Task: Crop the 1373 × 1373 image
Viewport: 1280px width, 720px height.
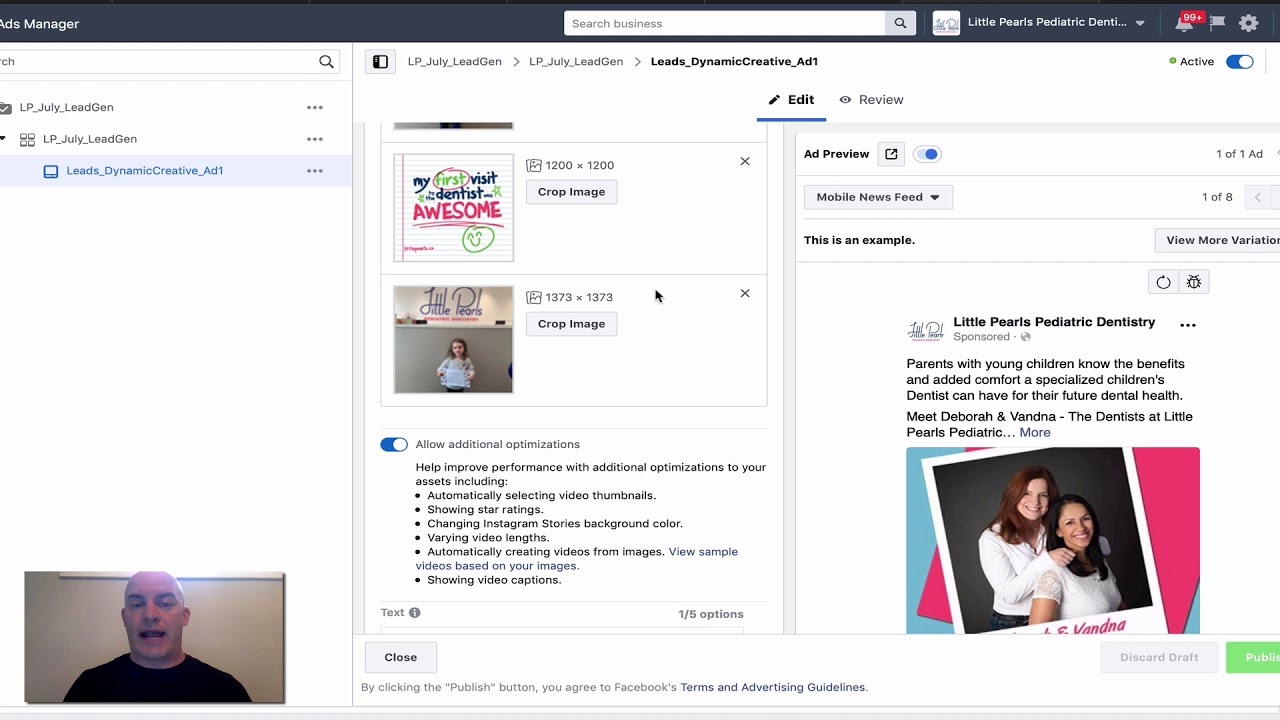Action: [x=572, y=324]
